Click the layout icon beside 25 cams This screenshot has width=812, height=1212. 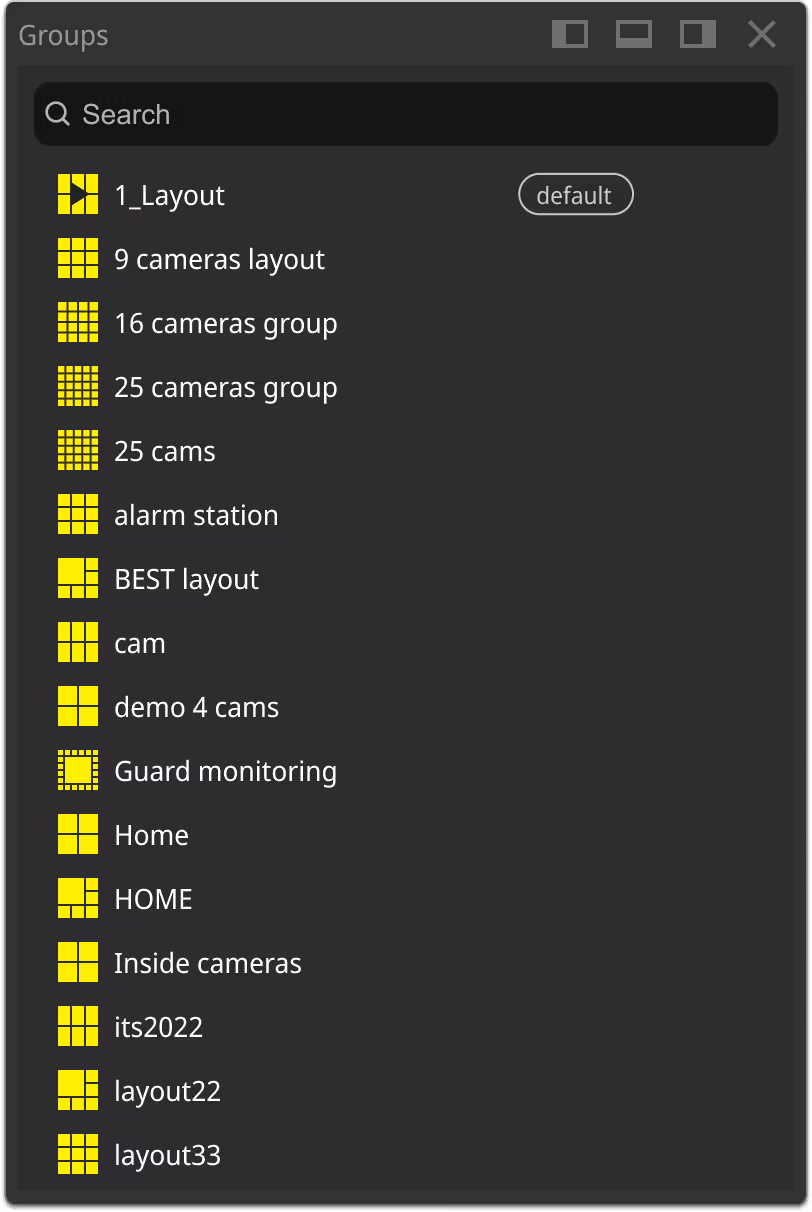tap(77, 450)
